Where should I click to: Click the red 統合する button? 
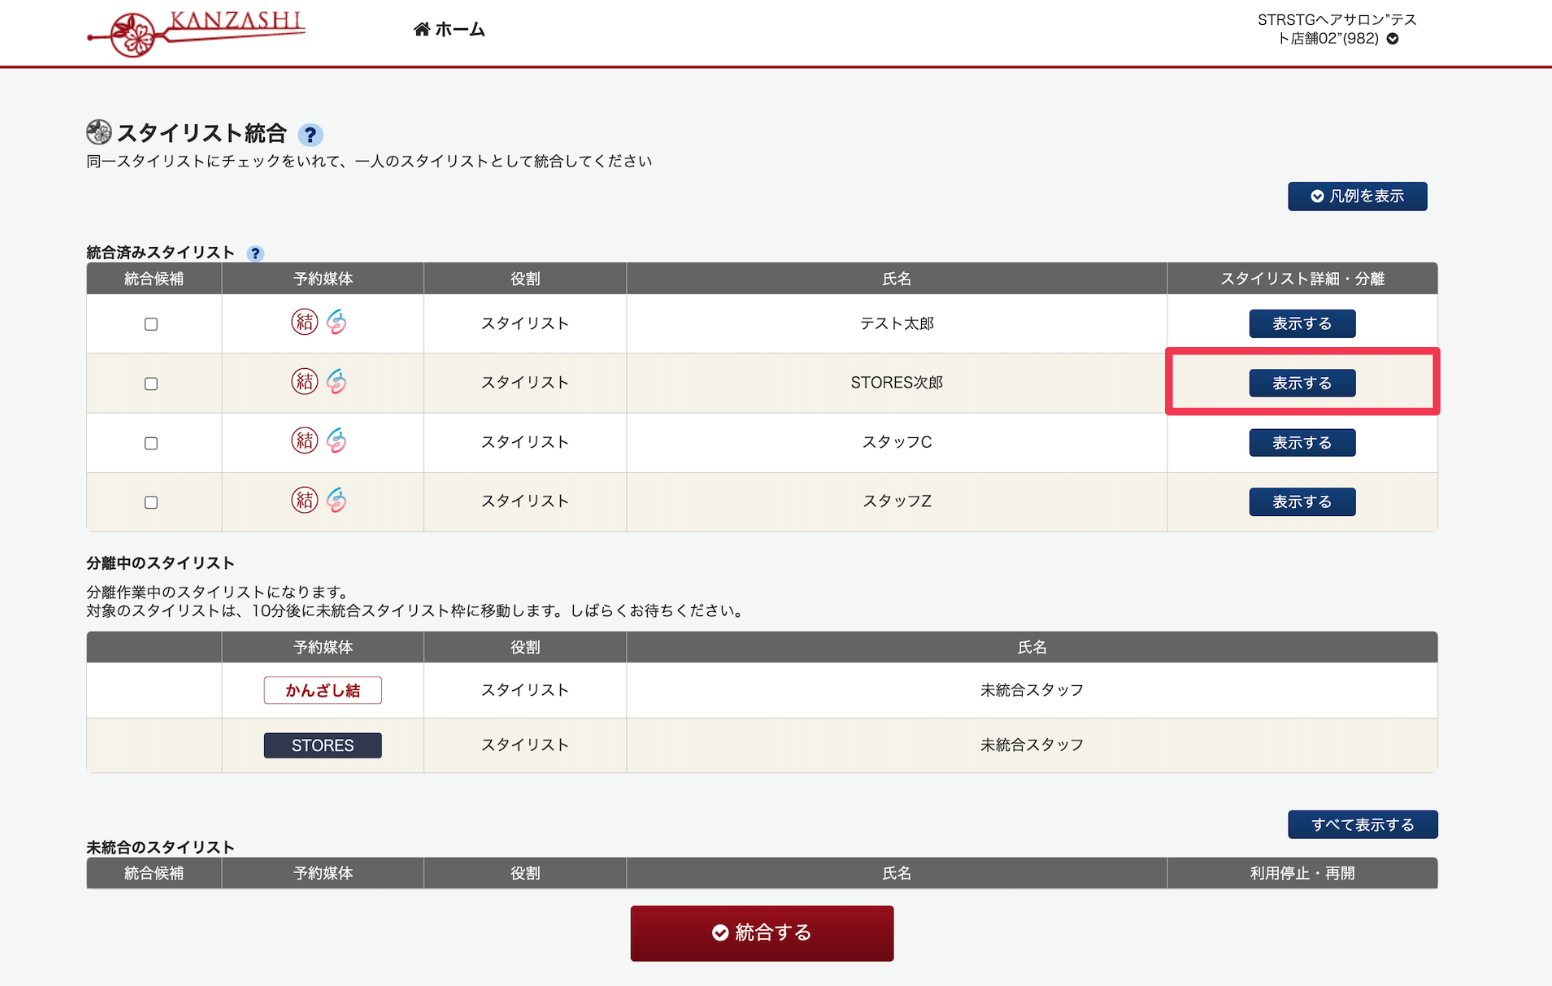[762, 933]
